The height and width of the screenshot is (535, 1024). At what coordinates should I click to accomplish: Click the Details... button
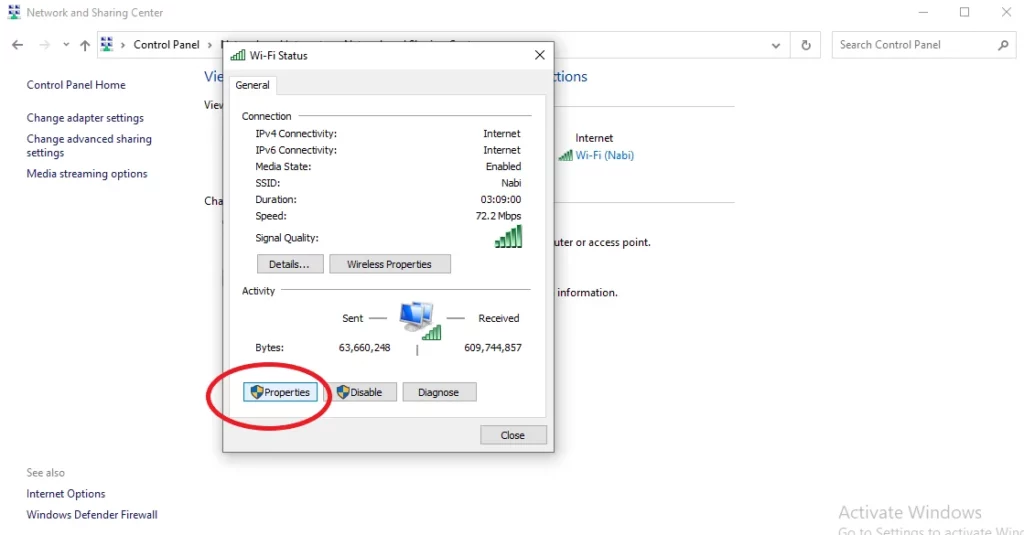tap(290, 264)
